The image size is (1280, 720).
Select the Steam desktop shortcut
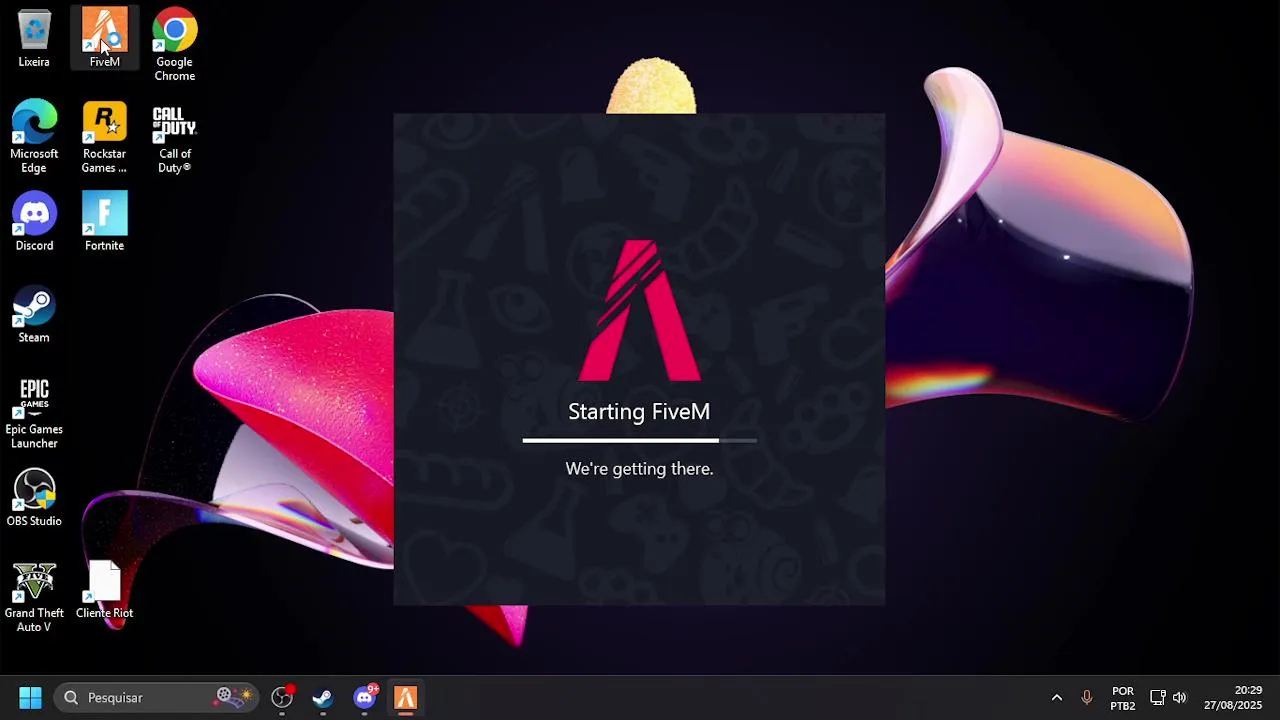(x=34, y=314)
